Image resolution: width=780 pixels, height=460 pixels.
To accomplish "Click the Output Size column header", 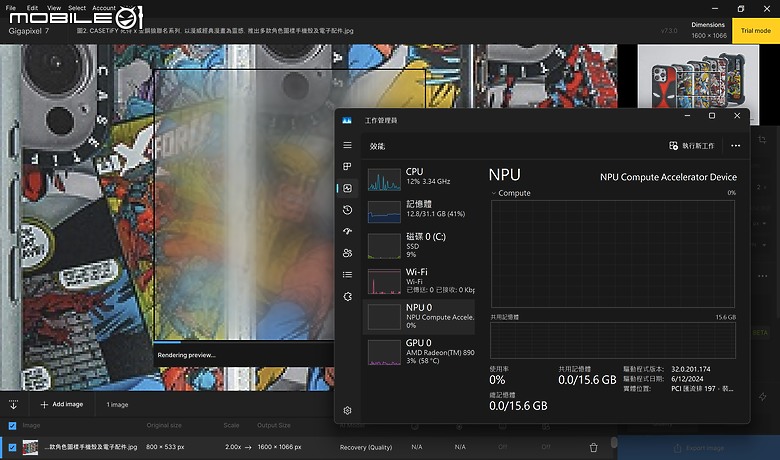I will coord(274,426).
